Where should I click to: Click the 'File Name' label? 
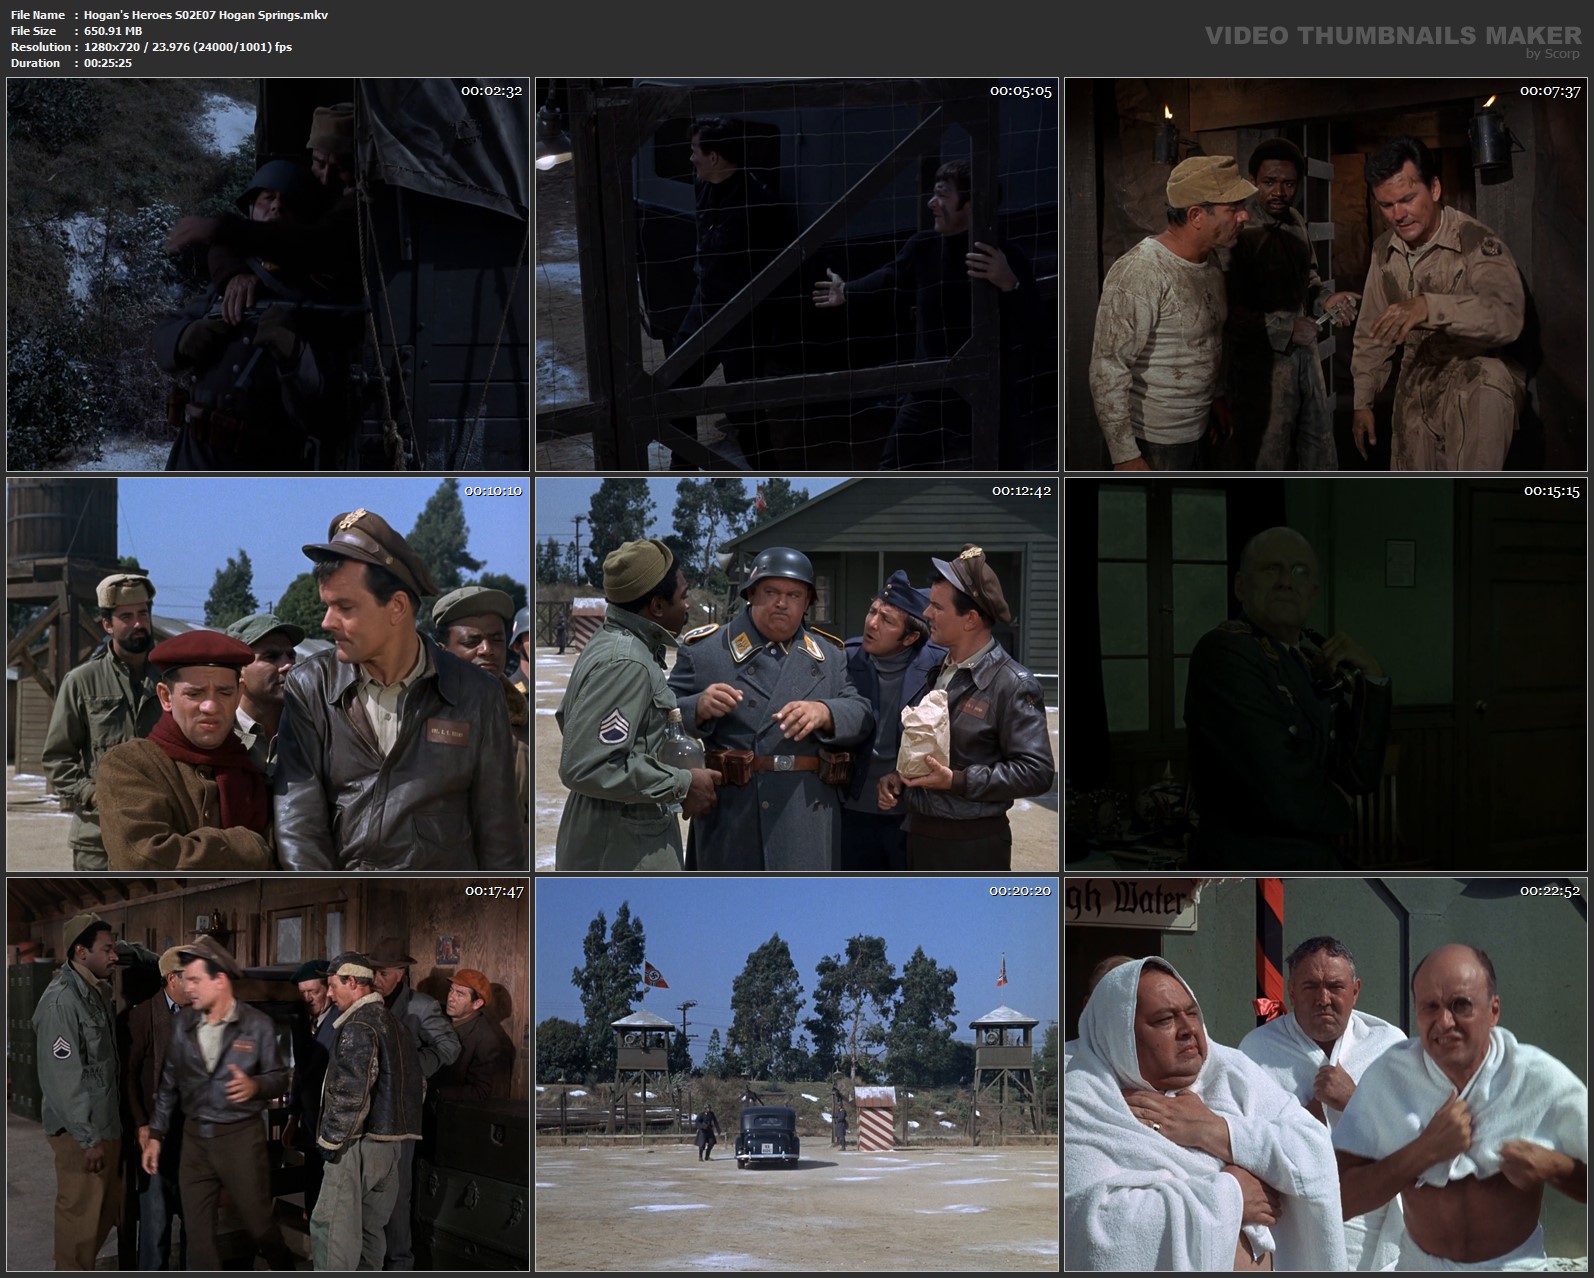pos(38,15)
